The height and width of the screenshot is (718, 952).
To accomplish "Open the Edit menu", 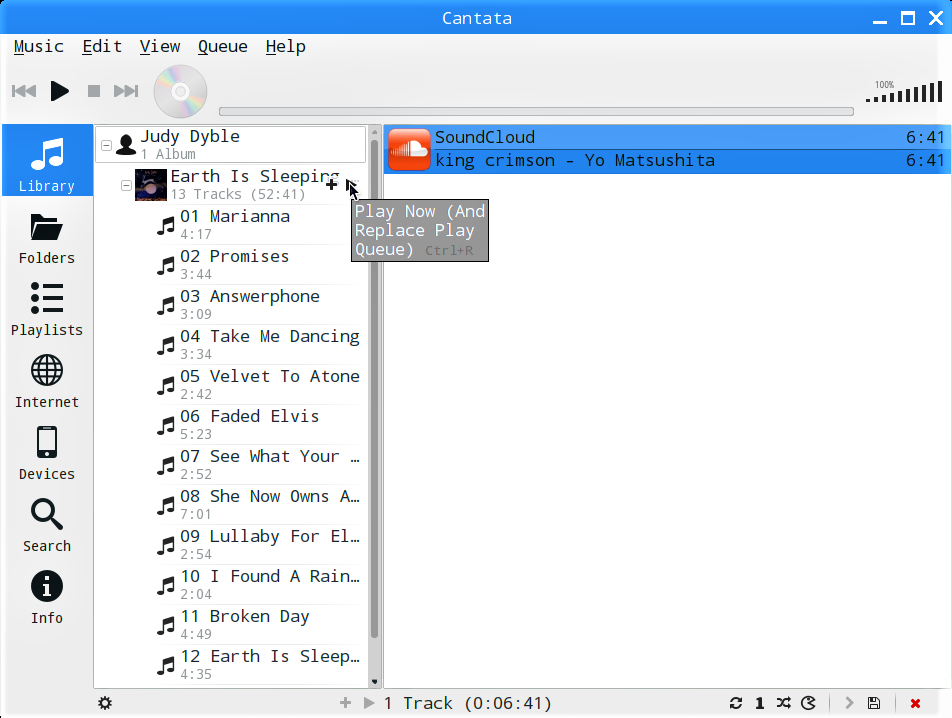I will (102, 47).
